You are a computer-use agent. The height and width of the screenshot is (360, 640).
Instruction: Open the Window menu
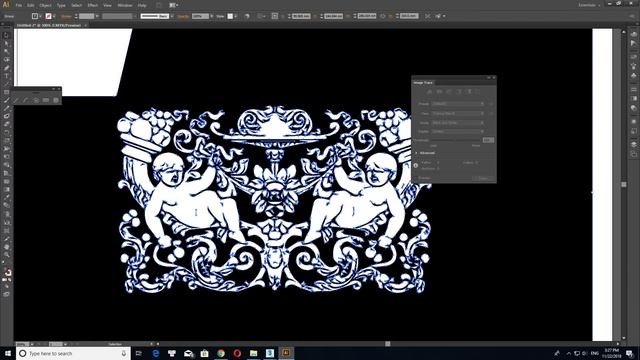[x=124, y=5]
